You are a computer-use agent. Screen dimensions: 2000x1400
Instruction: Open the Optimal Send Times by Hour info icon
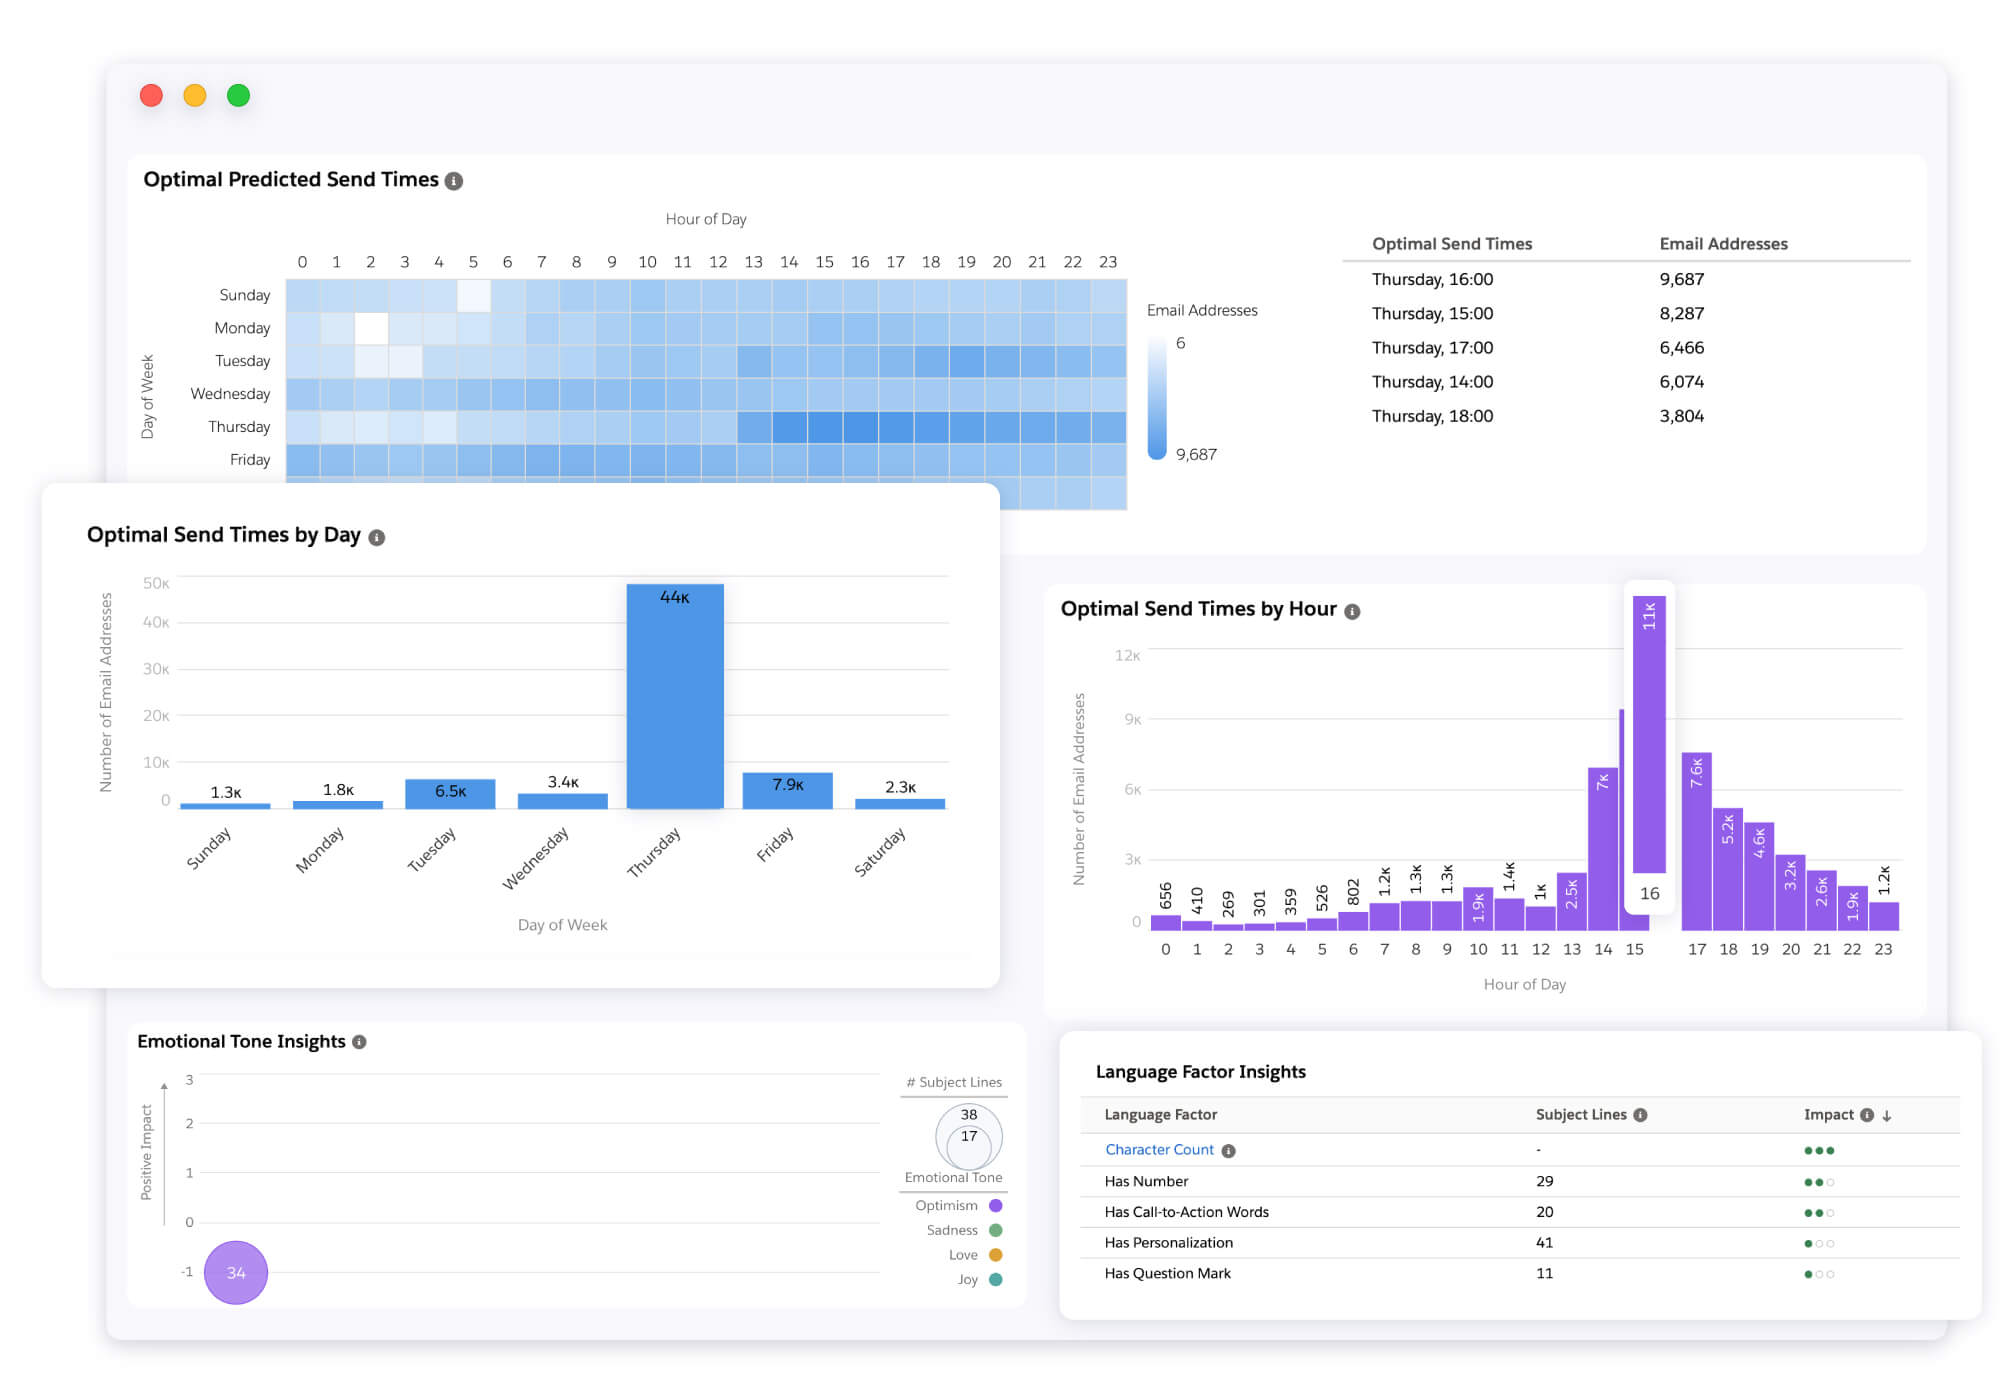tap(1354, 609)
